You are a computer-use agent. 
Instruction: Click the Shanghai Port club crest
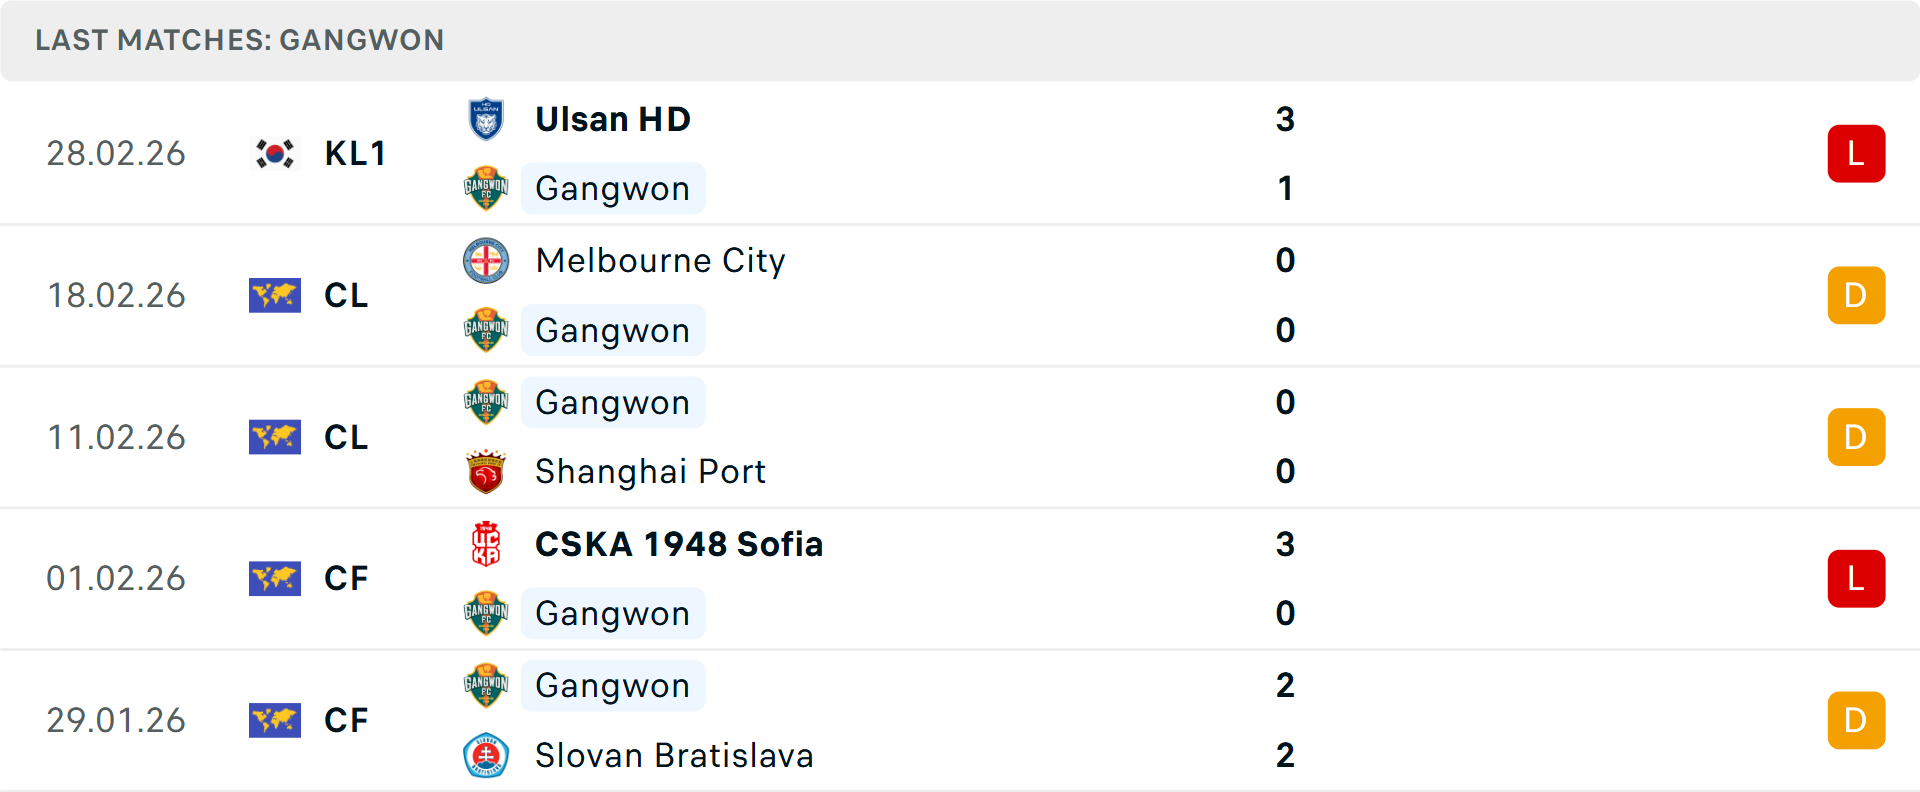click(x=486, y=472)
